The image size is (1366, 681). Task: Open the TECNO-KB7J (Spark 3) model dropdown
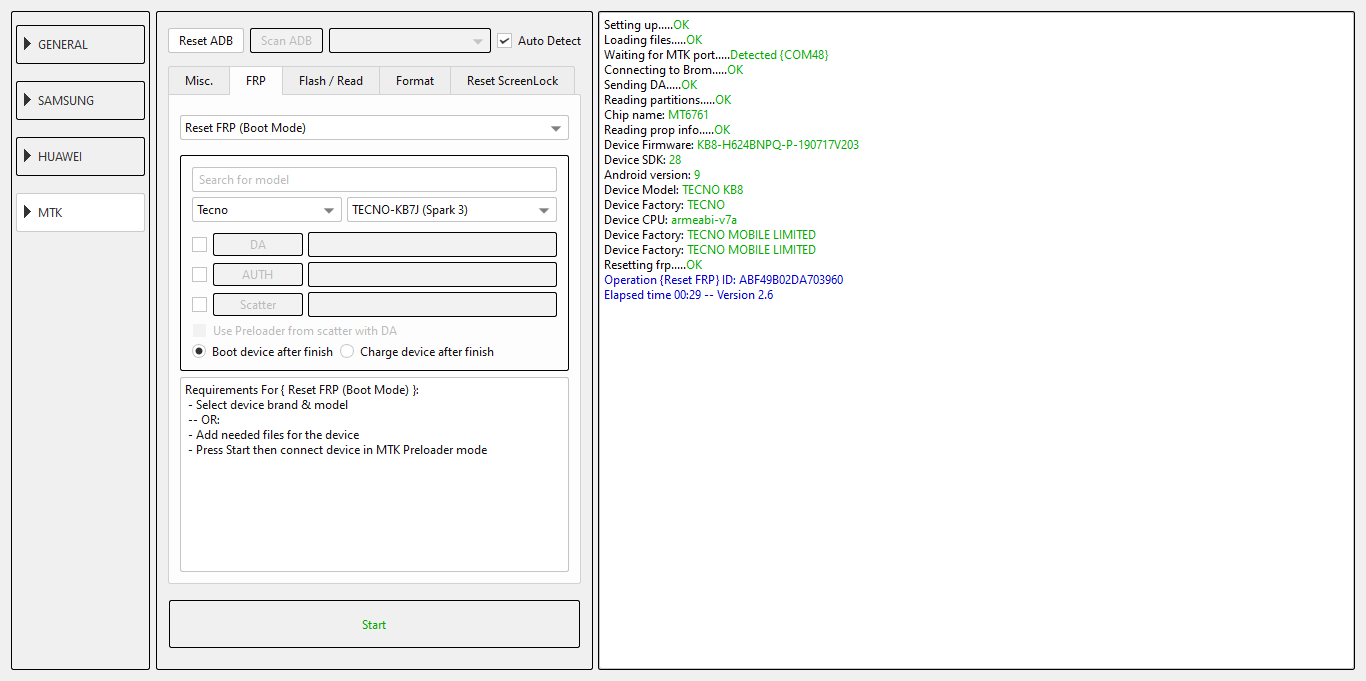451,210
